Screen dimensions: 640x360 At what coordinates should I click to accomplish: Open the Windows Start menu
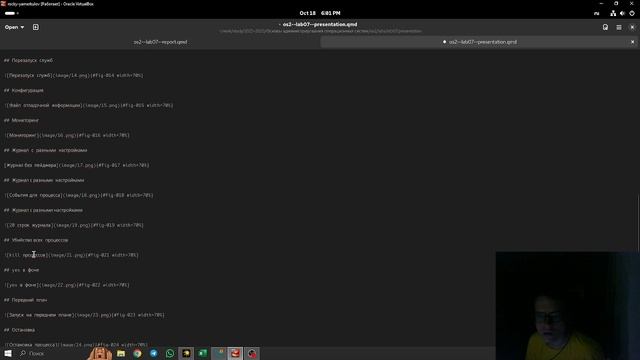coord(8,353)
